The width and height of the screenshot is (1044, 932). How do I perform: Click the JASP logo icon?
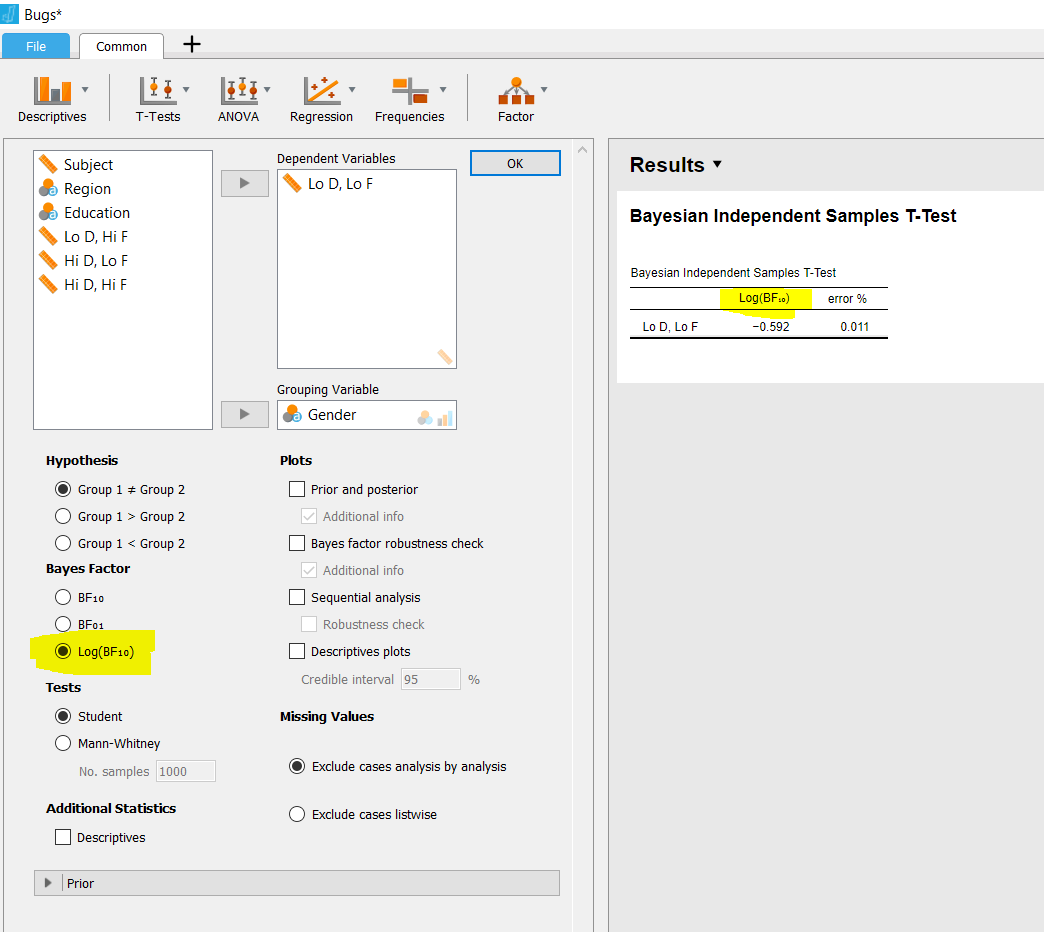tap(10, 14)
